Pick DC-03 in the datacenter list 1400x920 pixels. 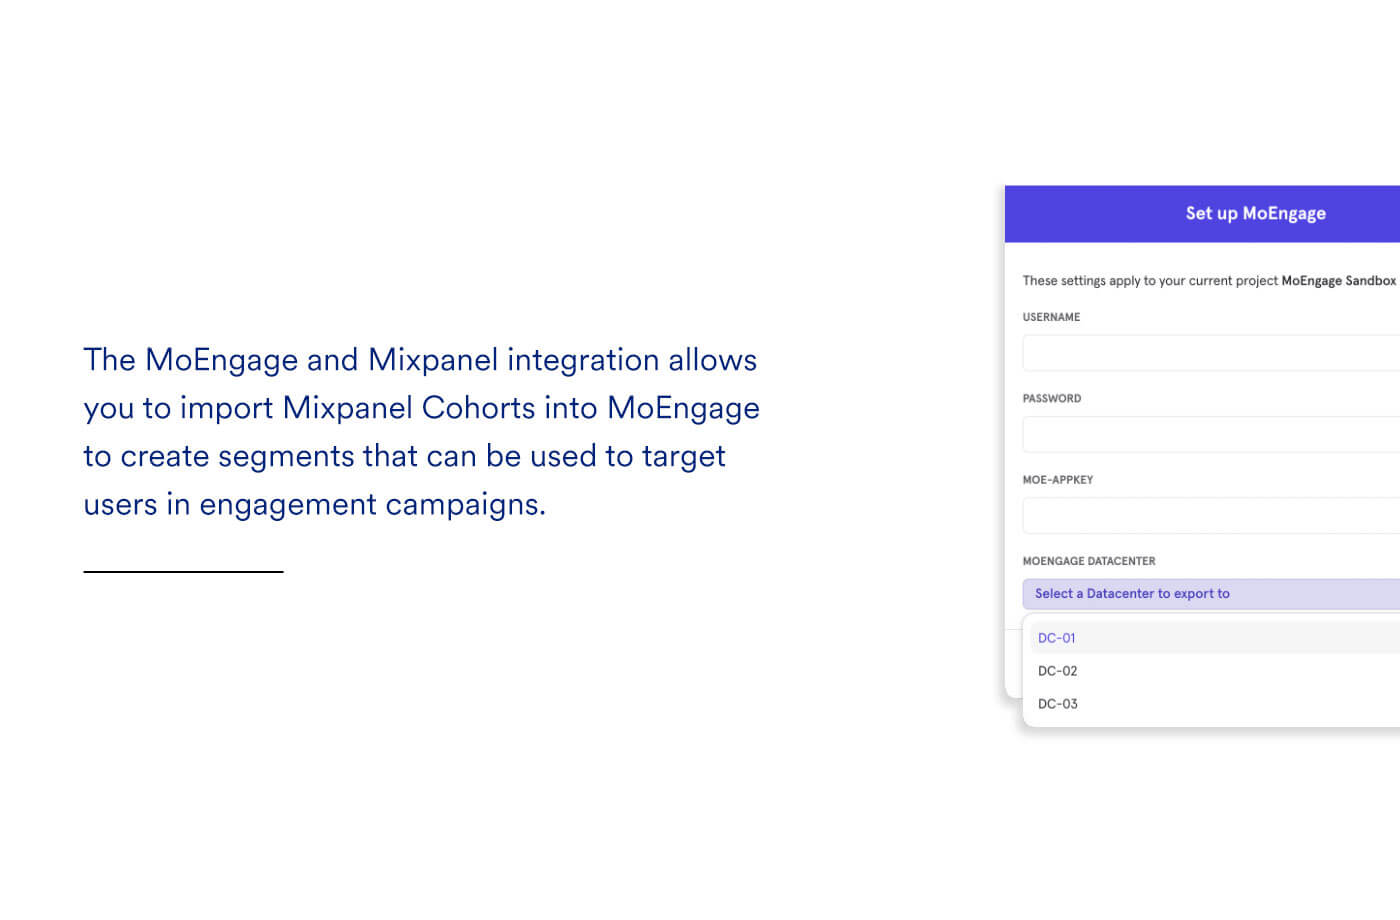point(1215,704)
